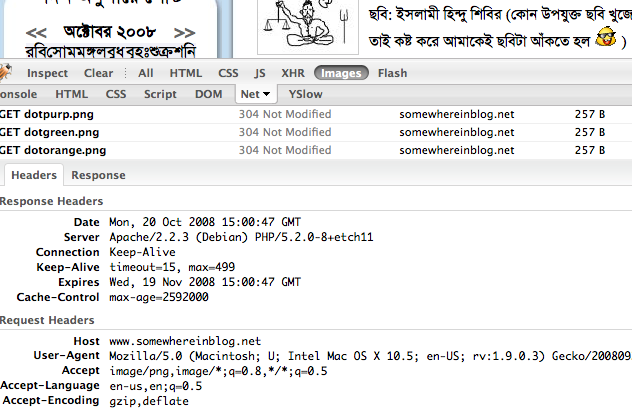Select the Headers tab

click(34, 175)
